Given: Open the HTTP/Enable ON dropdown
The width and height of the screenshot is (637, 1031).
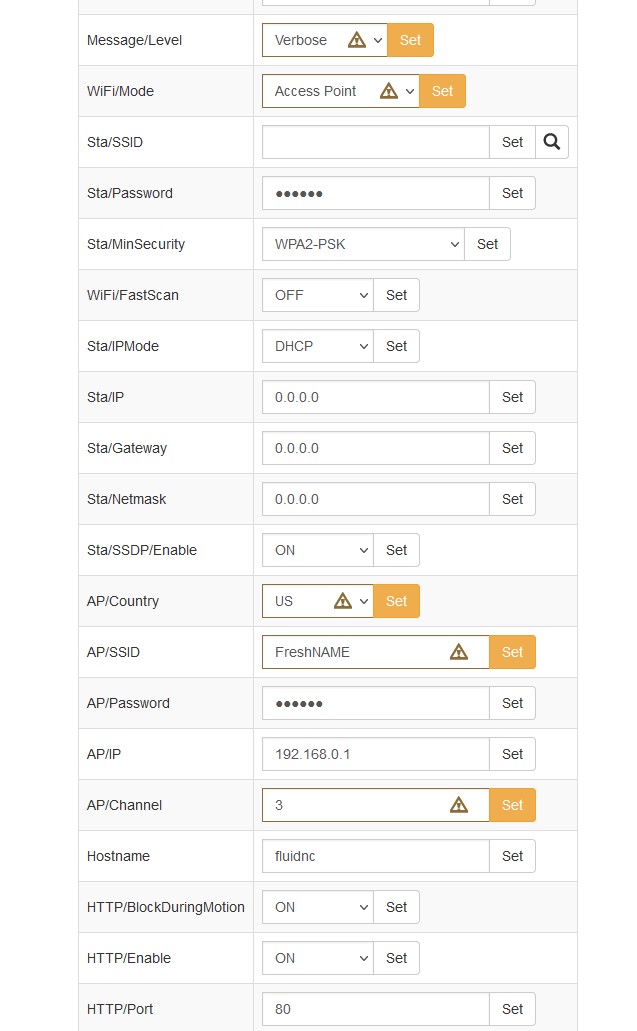Looking at the screenshot, I should coord(317,958).
